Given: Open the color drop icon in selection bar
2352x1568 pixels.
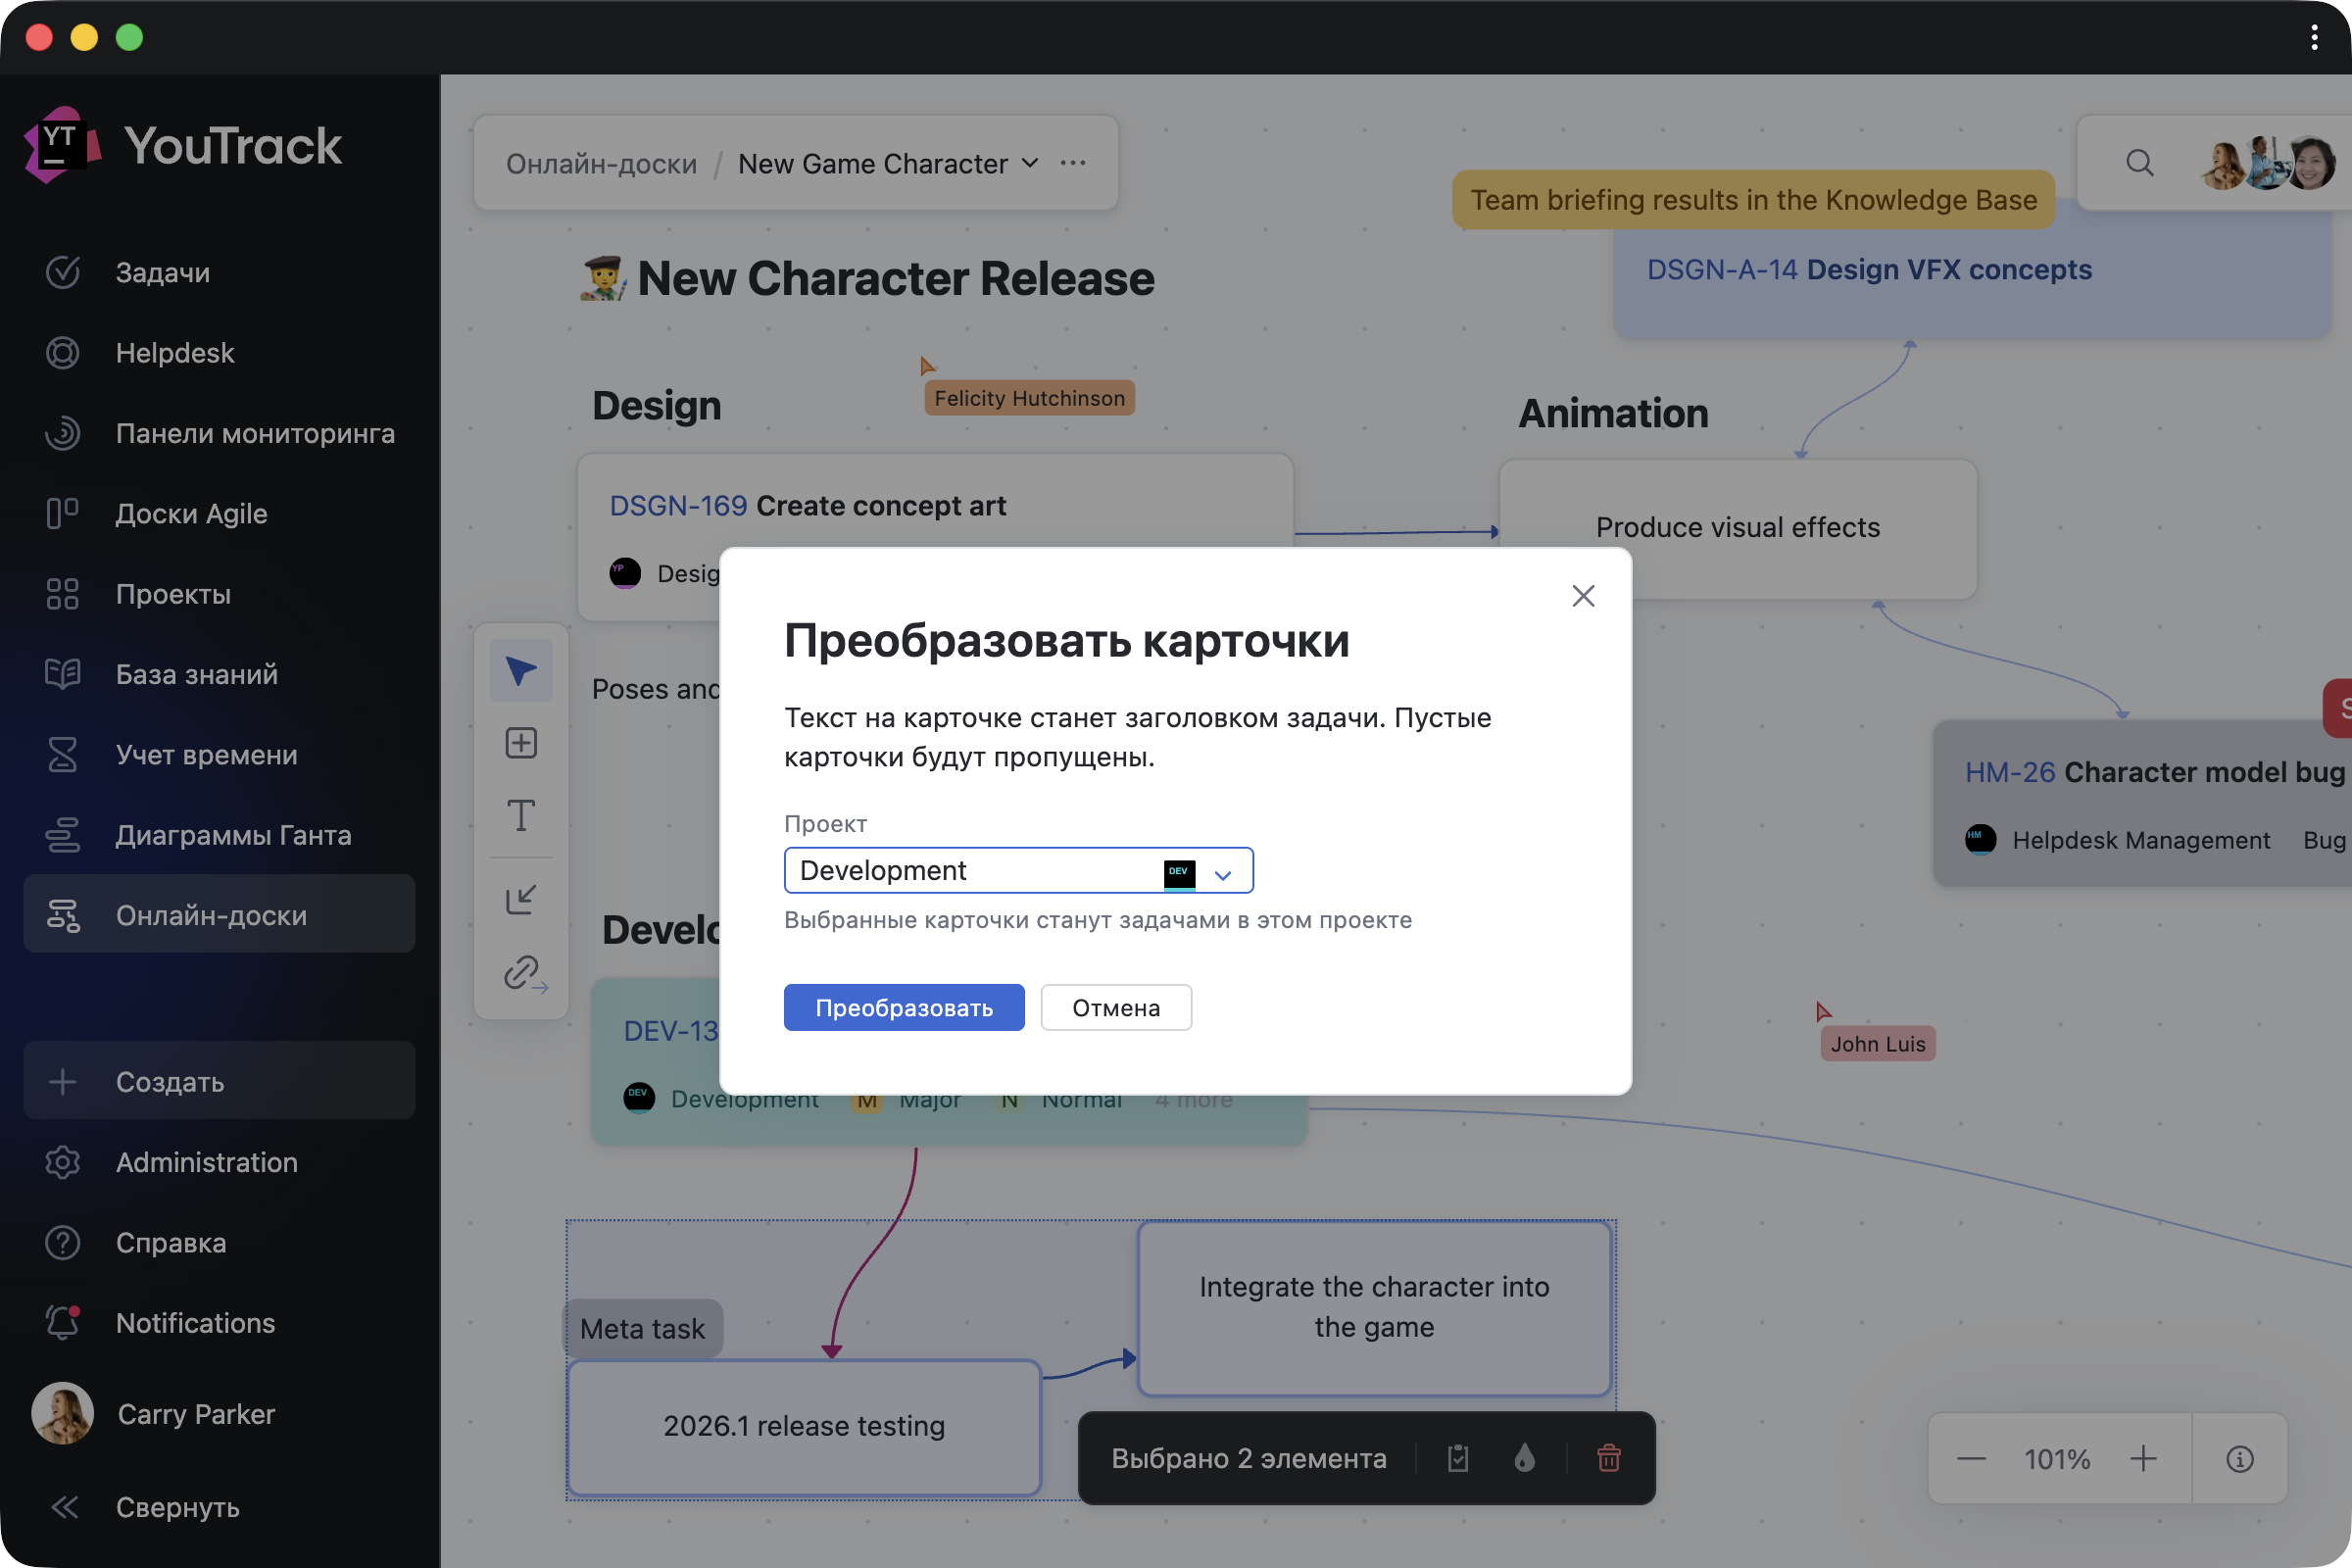Looking at the screenshot, I should 1523,1458.
